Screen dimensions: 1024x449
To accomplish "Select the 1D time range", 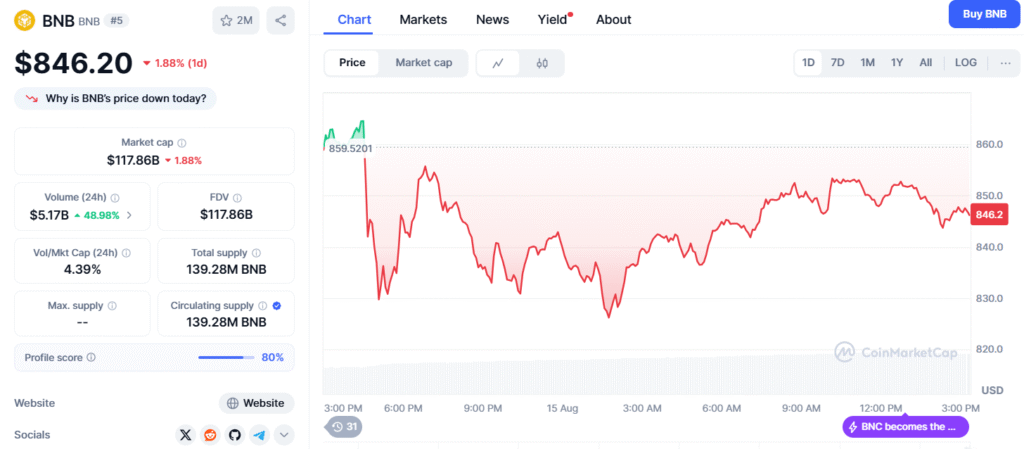I will (808, 63).
